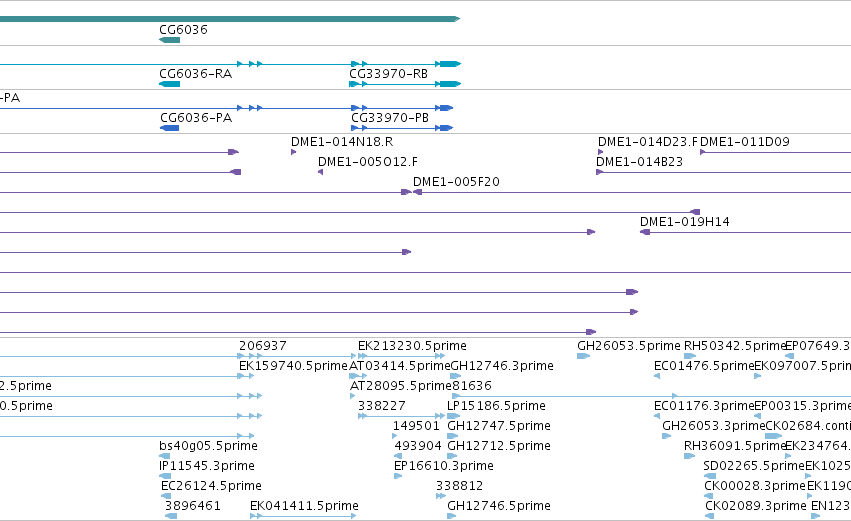
Task: Select RH36091.5prime EST label
Action: coord(735,446)
